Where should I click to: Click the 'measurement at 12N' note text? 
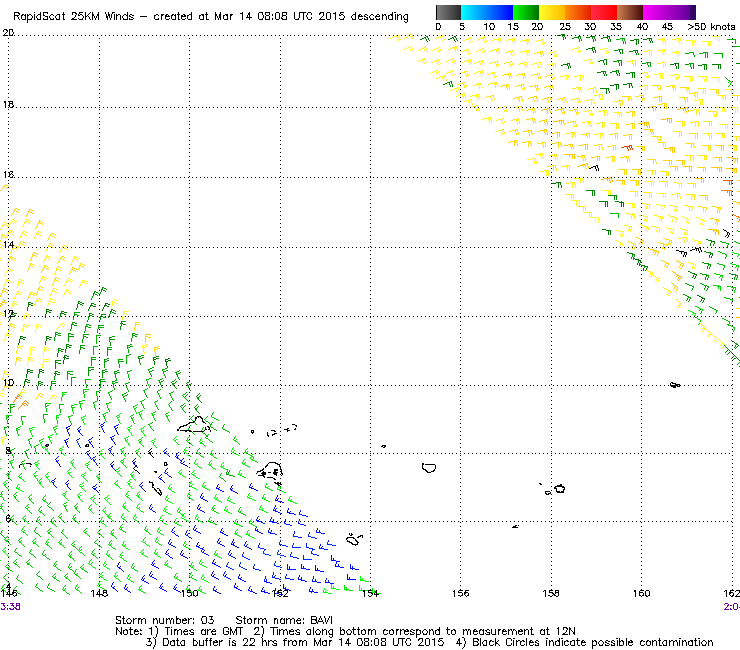519,632
